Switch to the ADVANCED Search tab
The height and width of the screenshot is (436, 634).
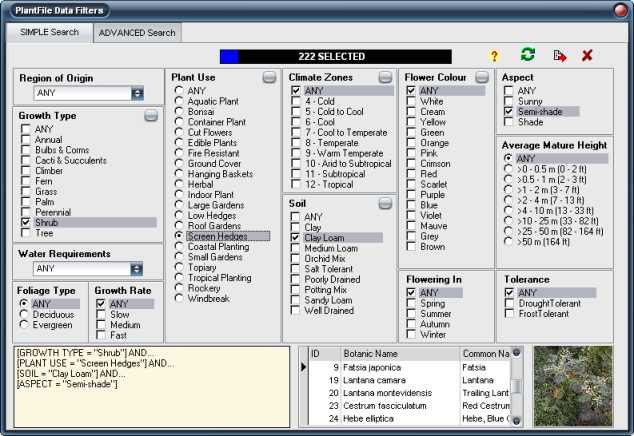pyautogui.click(x=135, y=32)
